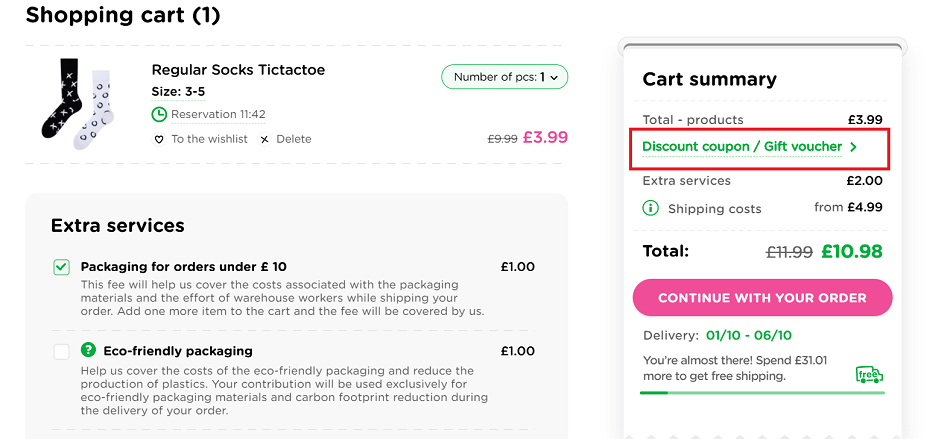The image size is (950, 439).
Task: Uncheck Packaging for orders under £10
Action: [62, 267]
